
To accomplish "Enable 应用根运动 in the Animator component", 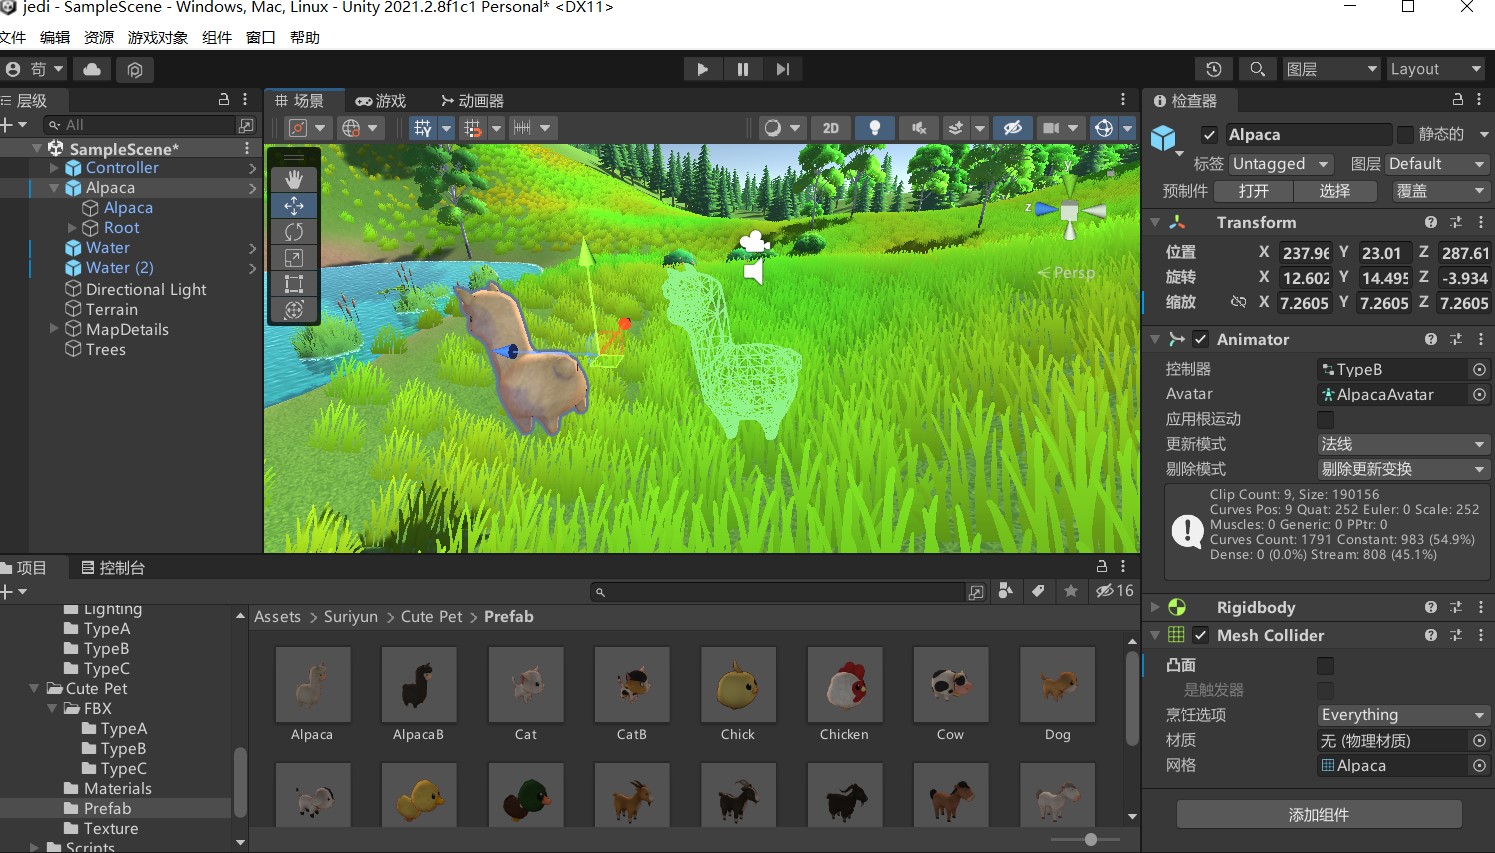I will [1325, 419].
